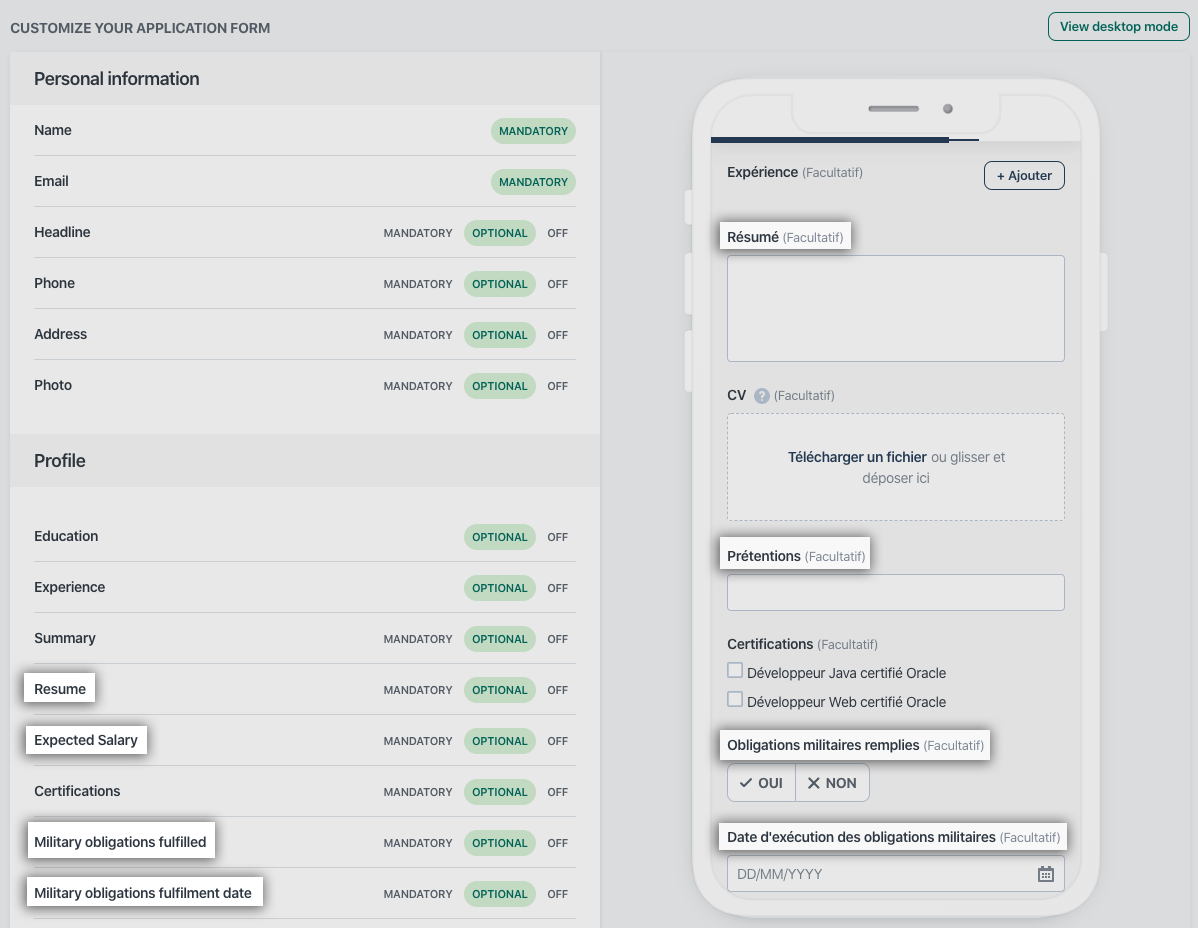
Task: Select OUI for military obligations
Action: coord(761,783)
